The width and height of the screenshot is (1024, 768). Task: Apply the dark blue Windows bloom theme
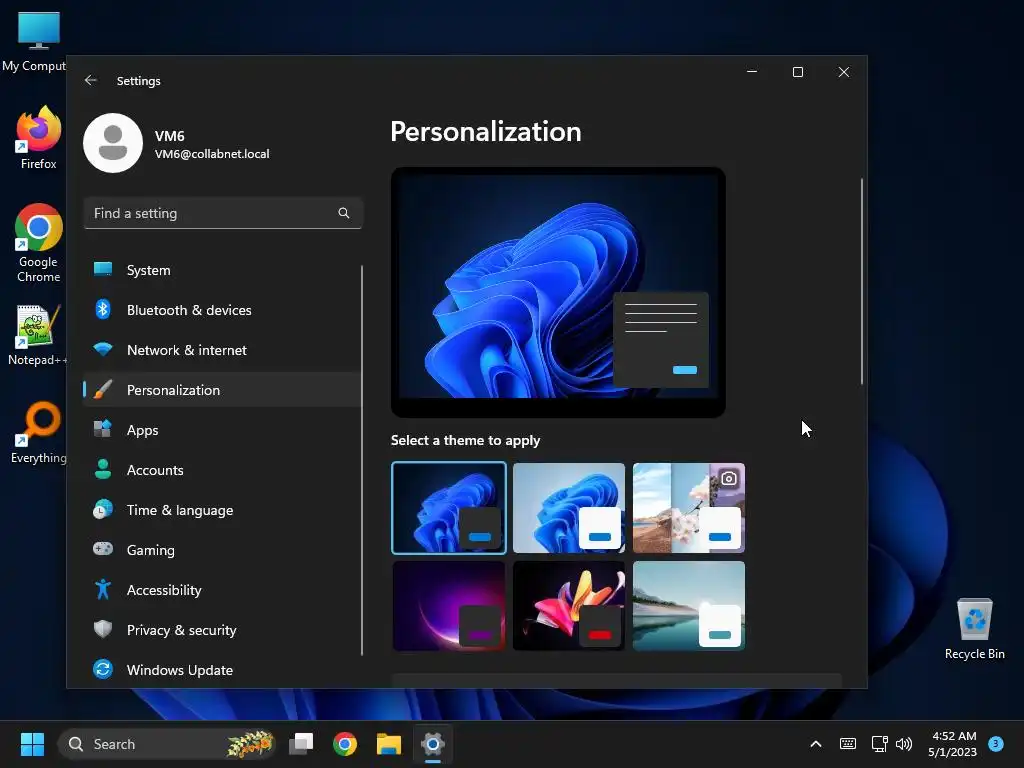tap(449, 508)
